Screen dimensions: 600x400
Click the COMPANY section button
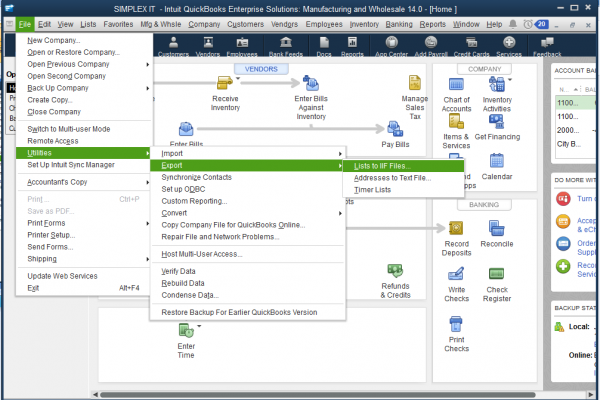tap(484, 69)
